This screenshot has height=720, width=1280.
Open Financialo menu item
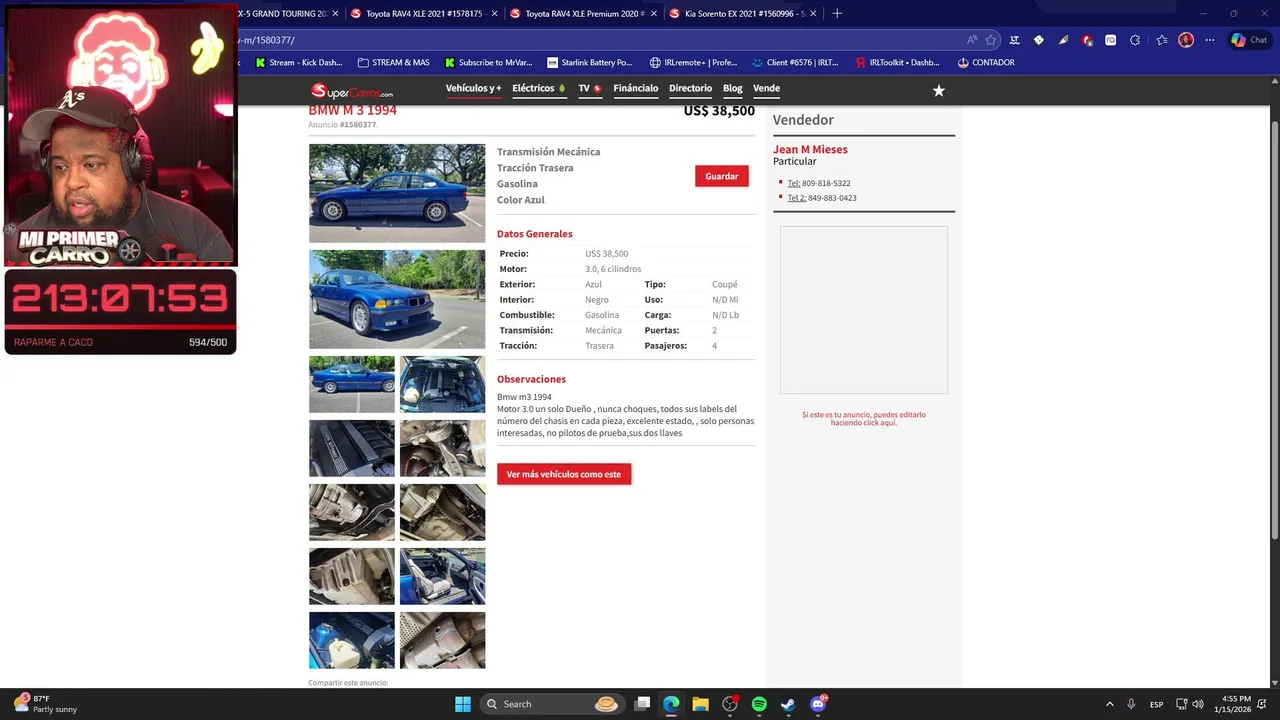[636, 89]
